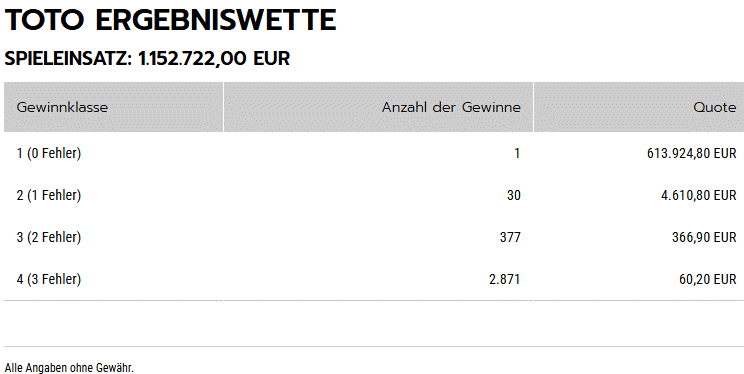Select the Spieleinsatz 1.152.722,00 EUR text
Screen dimensions: 744x374
tap(147, 59)
